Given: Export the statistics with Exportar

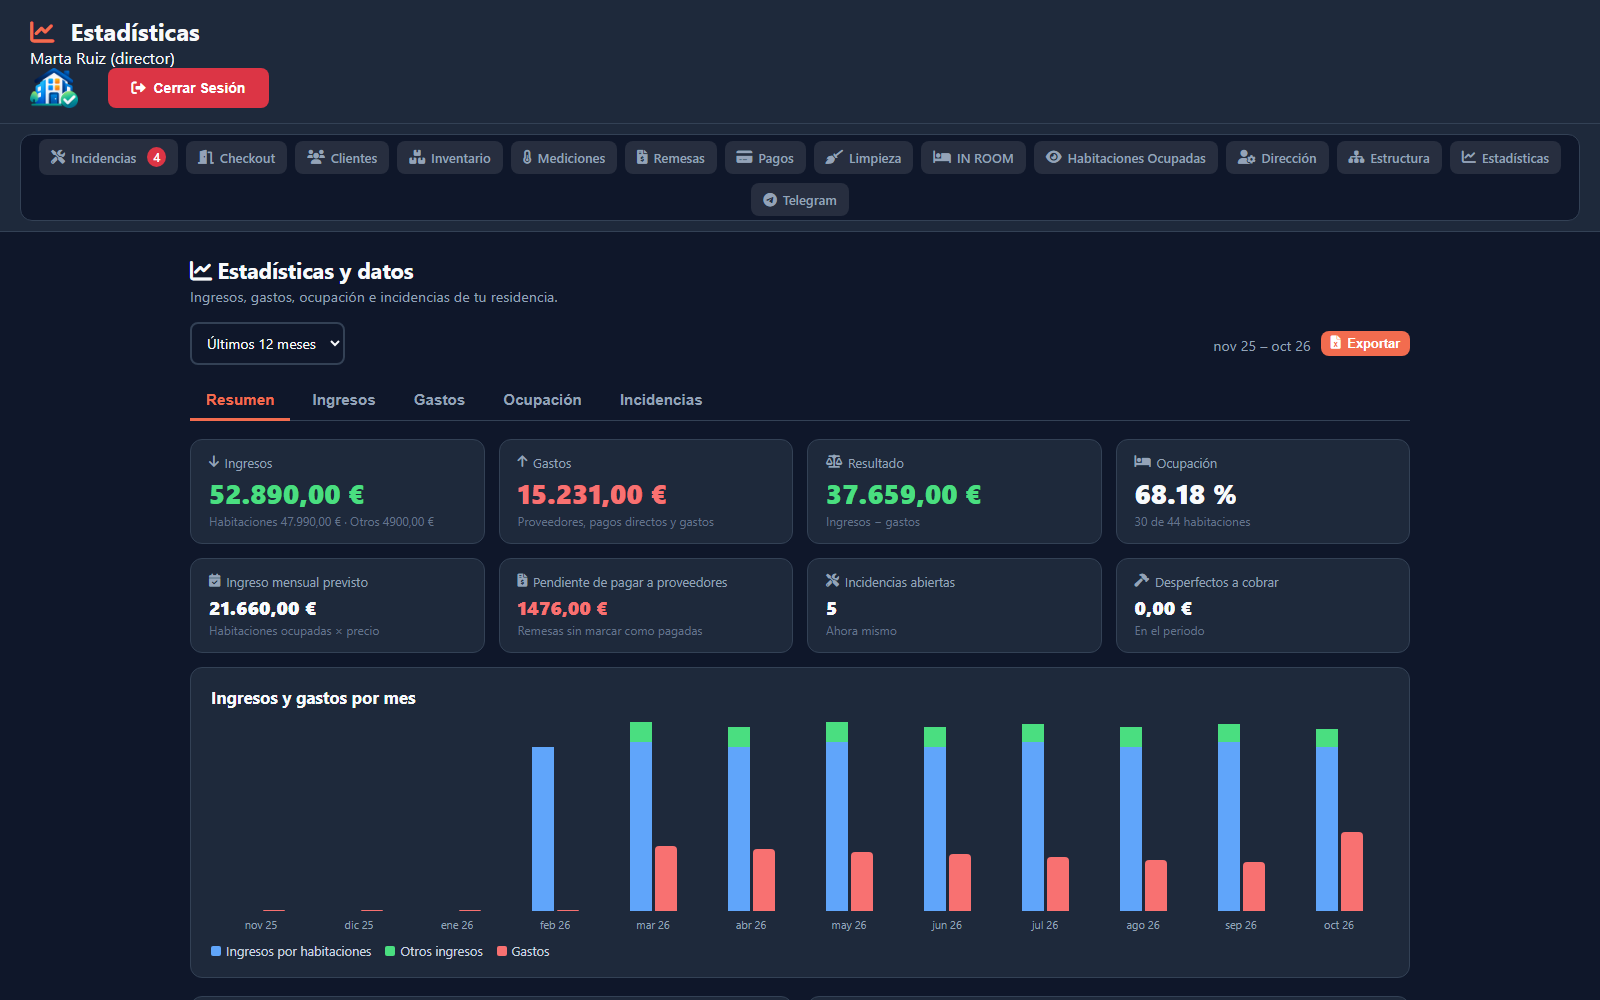Looking at the screenshot, I should (1365, 343).
